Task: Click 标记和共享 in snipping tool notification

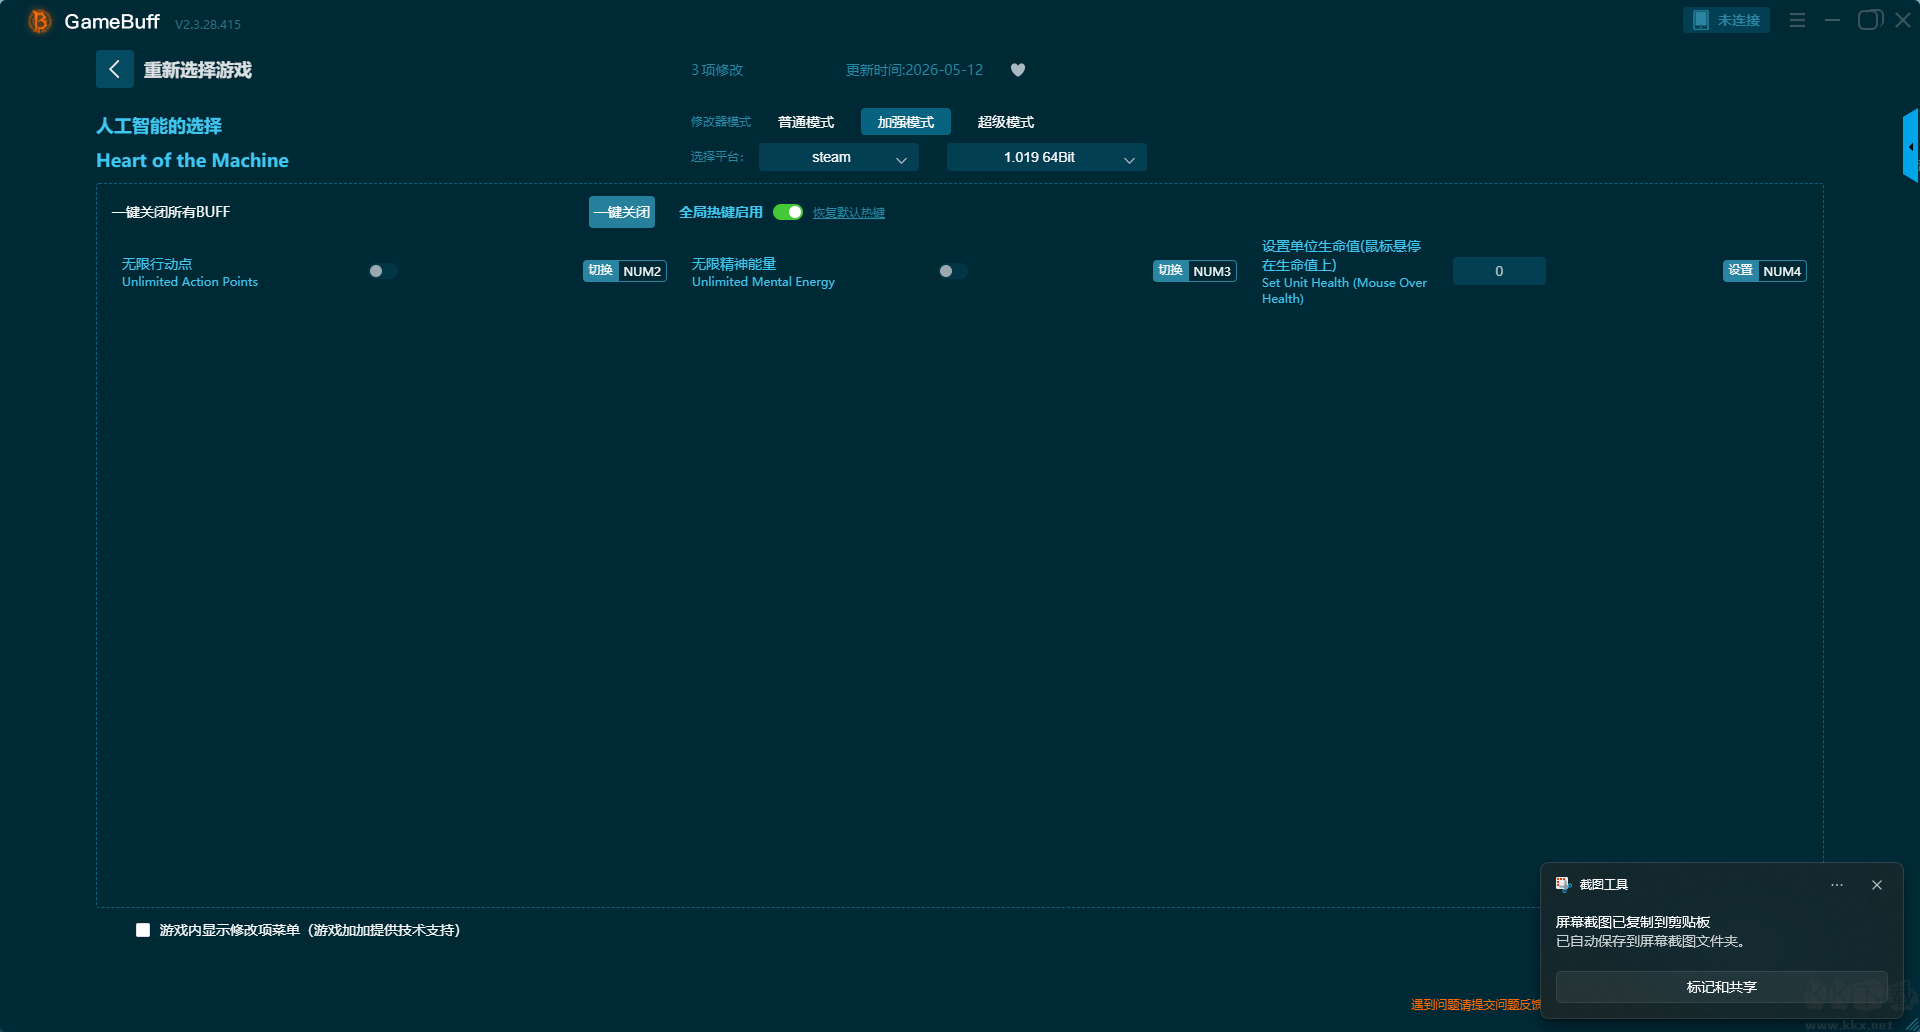Action: pyautogui.click(x=1722, y=987)
